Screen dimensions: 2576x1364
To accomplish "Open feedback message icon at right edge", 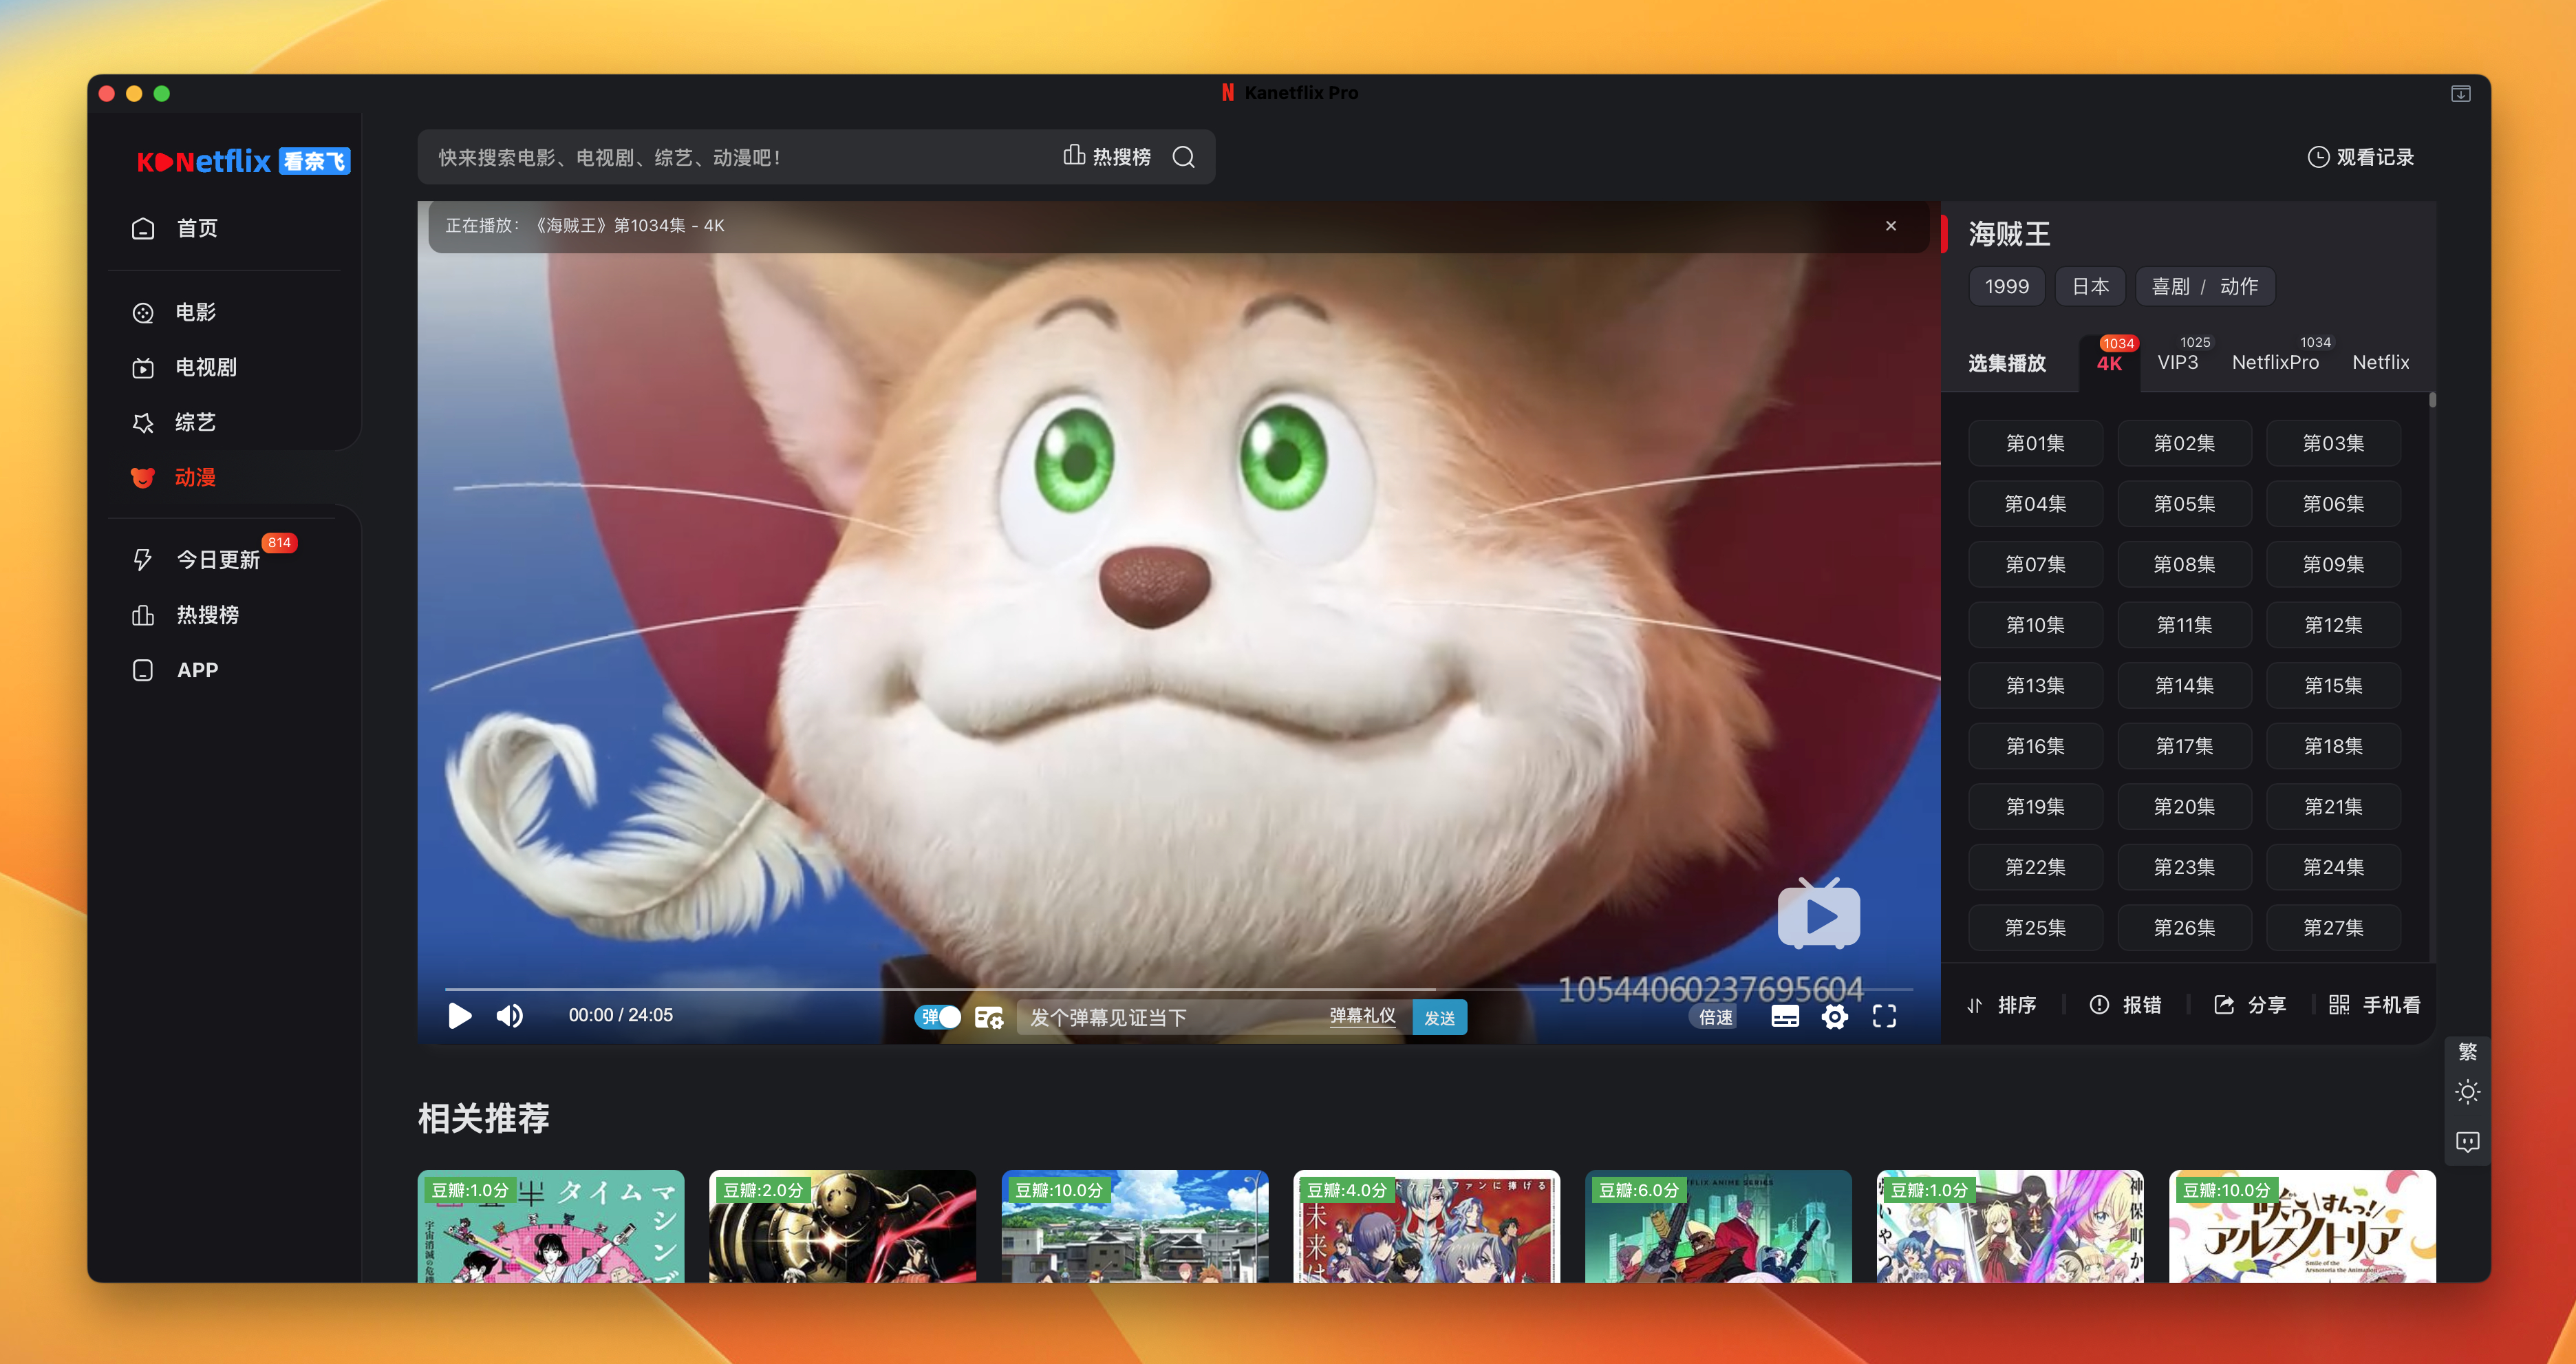I will [2467, 1141].
